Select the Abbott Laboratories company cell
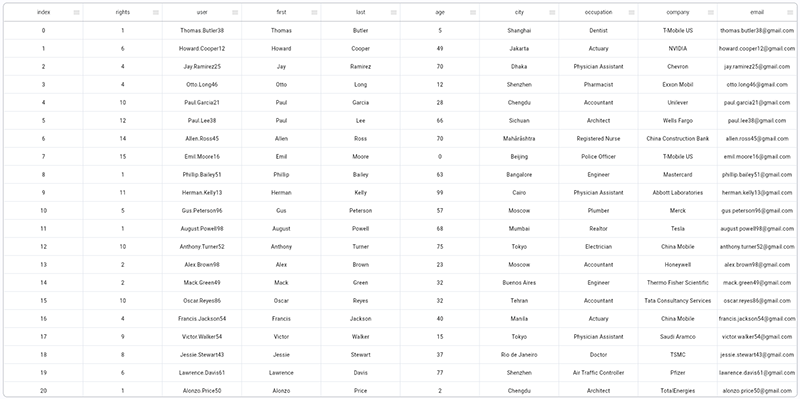Screen dimensions: 800x399 coord(678,193)
